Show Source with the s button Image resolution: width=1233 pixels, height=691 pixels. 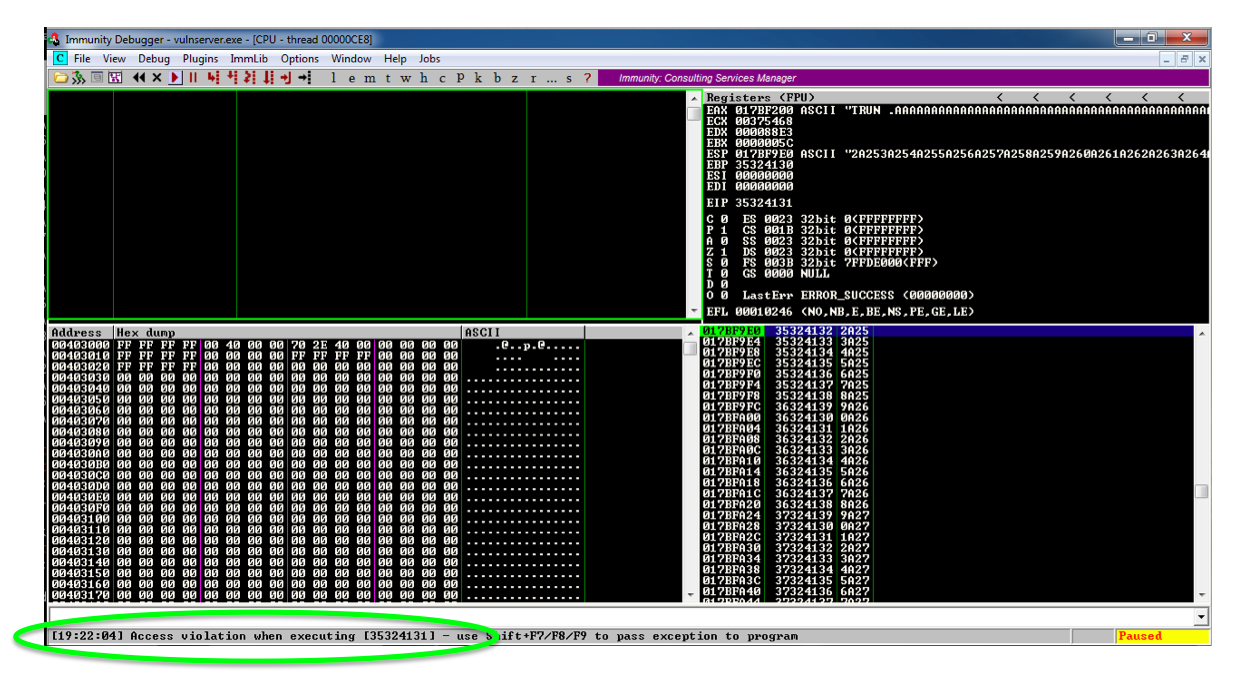[x=569, y=78]
